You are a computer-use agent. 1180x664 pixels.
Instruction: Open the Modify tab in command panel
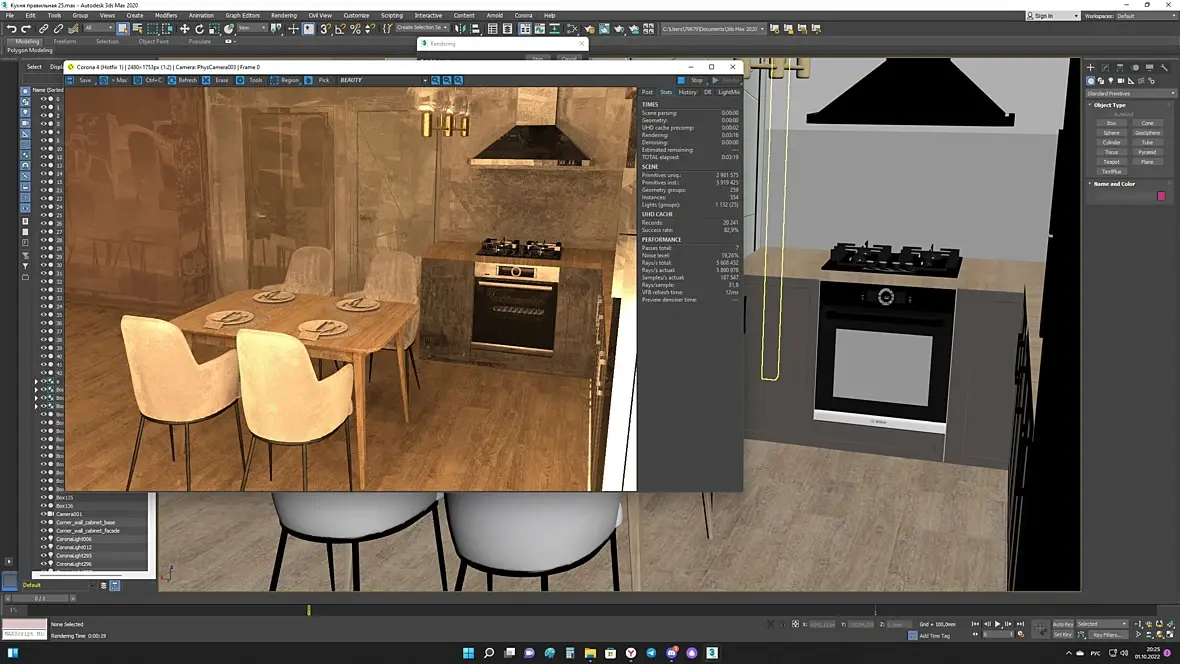pos(1105,68)
